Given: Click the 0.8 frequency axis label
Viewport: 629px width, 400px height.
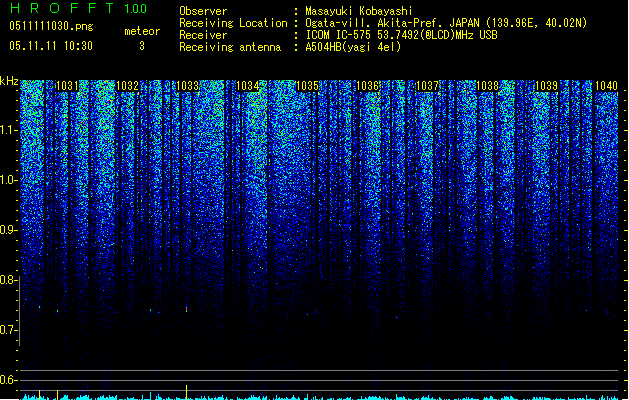Looking at the screenshot, I should click(x=9, y=280).
